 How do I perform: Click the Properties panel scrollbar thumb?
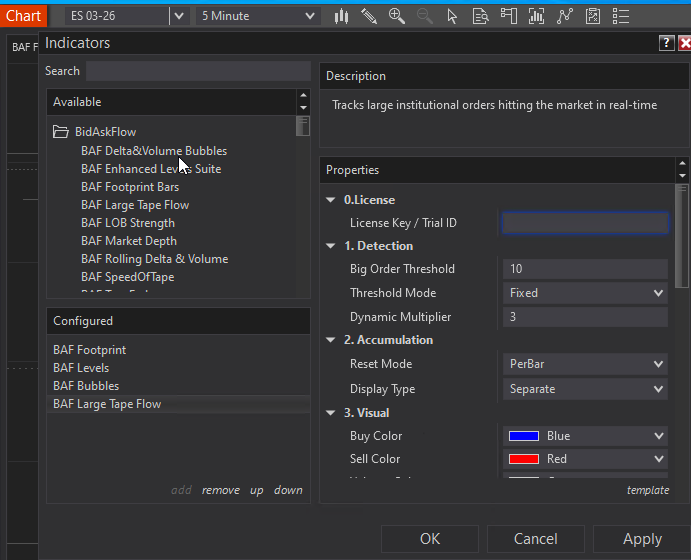(x=682, y=236)
